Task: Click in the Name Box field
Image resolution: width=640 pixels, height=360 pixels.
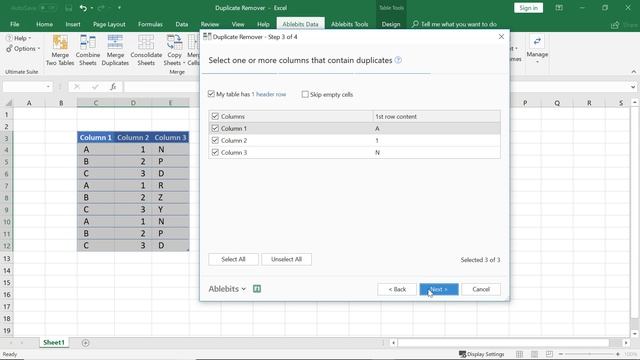Action: pos(24,87)
